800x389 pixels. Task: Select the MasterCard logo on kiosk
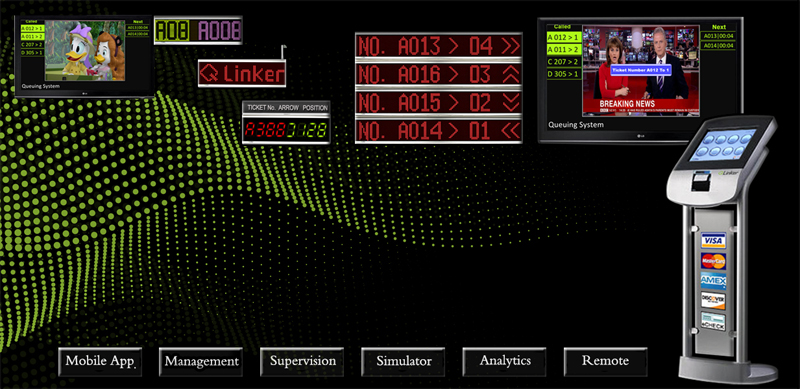(713, 261)
